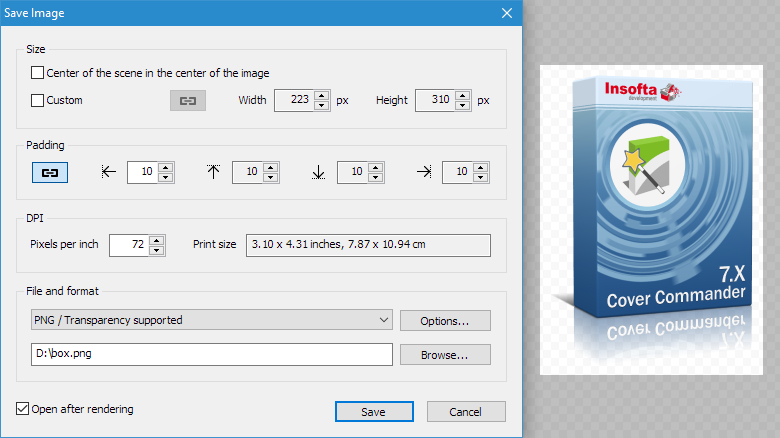
Task: Increase Height with the up spinner
Action: tap(463, 96)
